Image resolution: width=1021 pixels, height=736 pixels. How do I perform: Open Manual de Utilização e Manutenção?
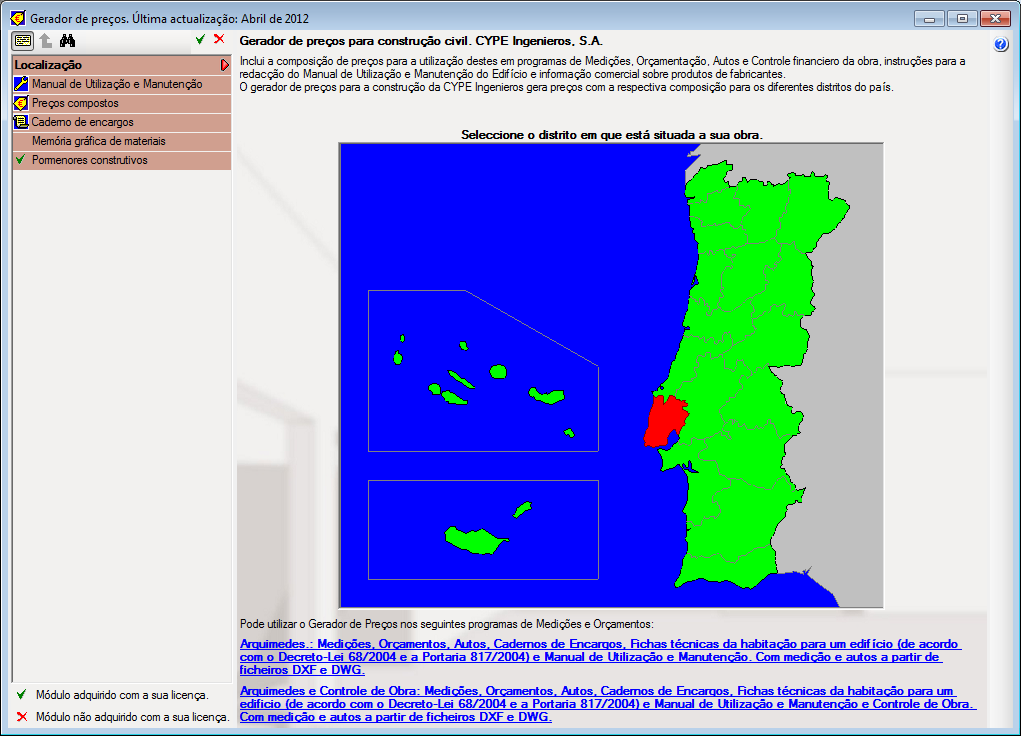(122, 84)
